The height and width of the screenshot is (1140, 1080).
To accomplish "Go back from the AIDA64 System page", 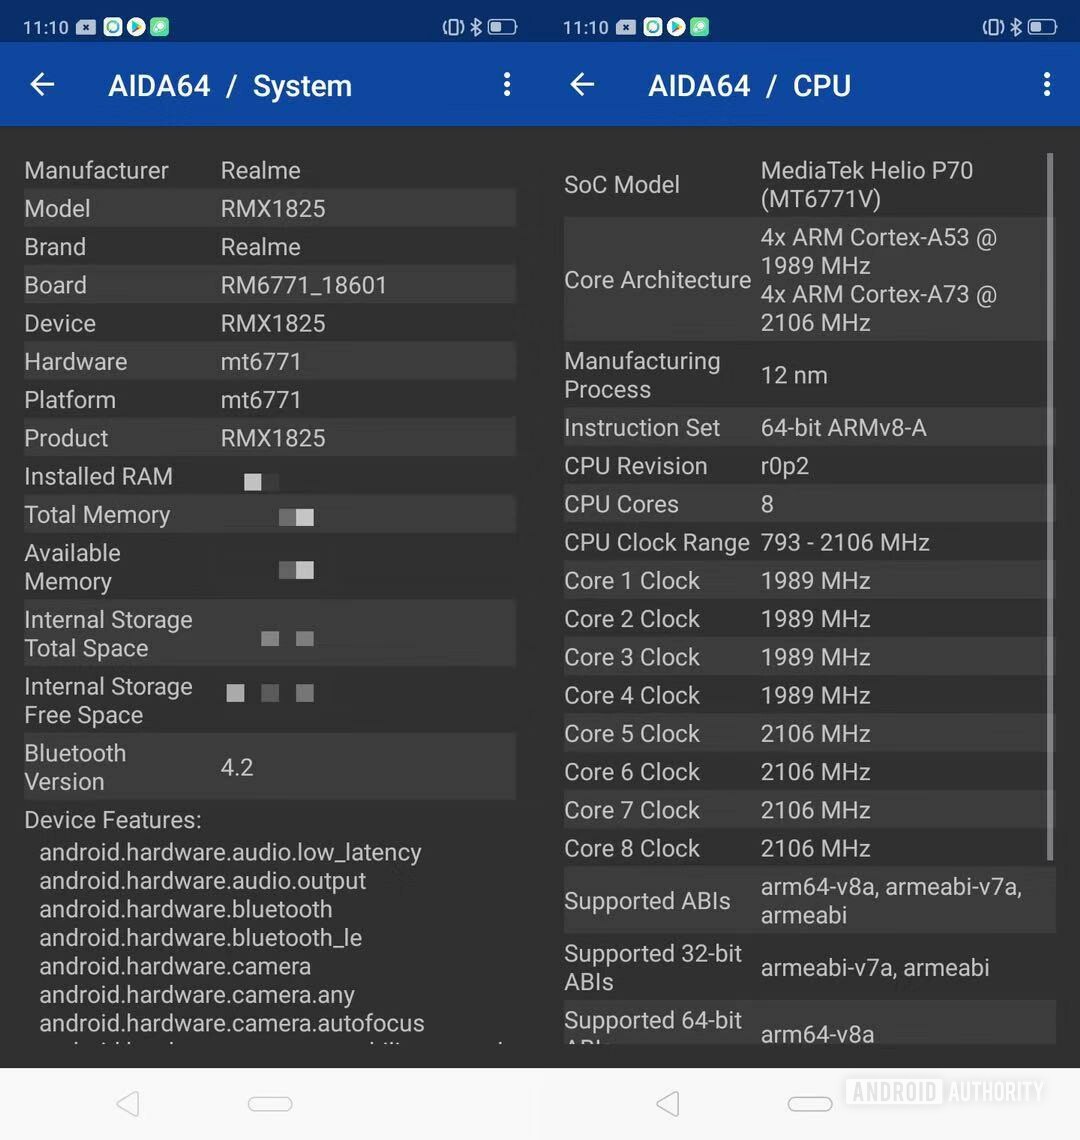I will [x=42, y=85].
